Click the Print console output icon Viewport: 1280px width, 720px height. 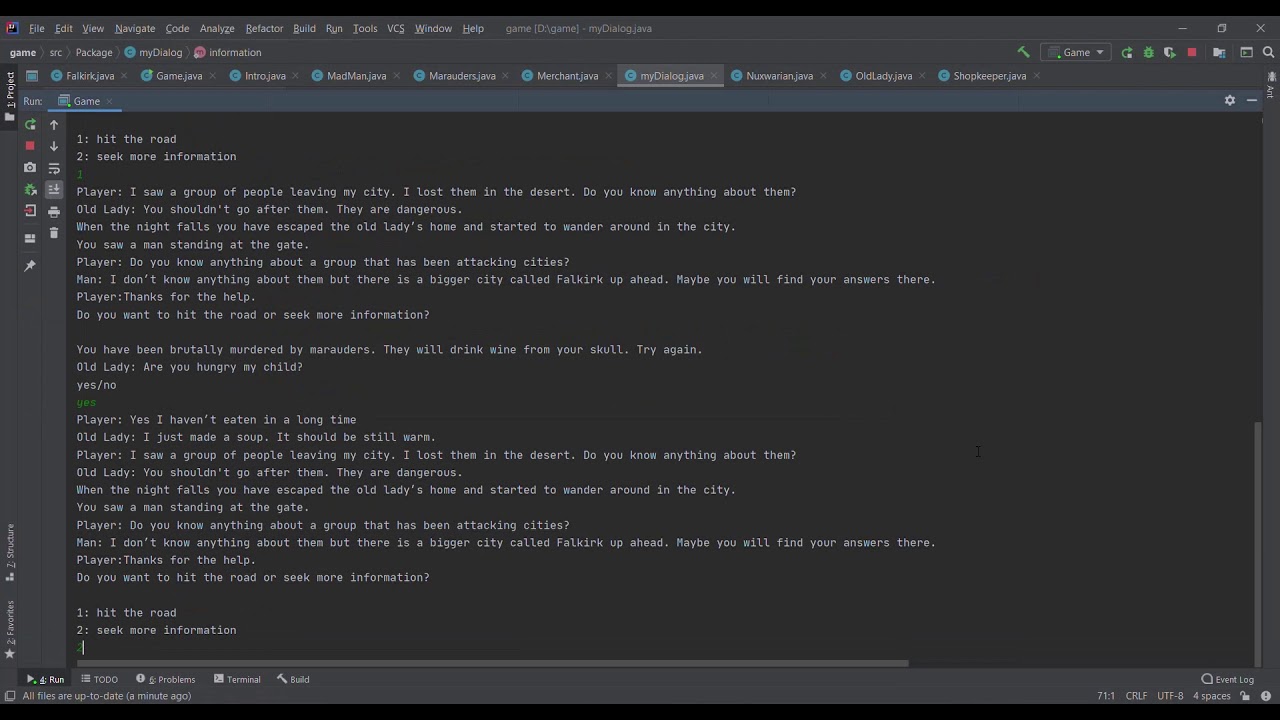54,211
